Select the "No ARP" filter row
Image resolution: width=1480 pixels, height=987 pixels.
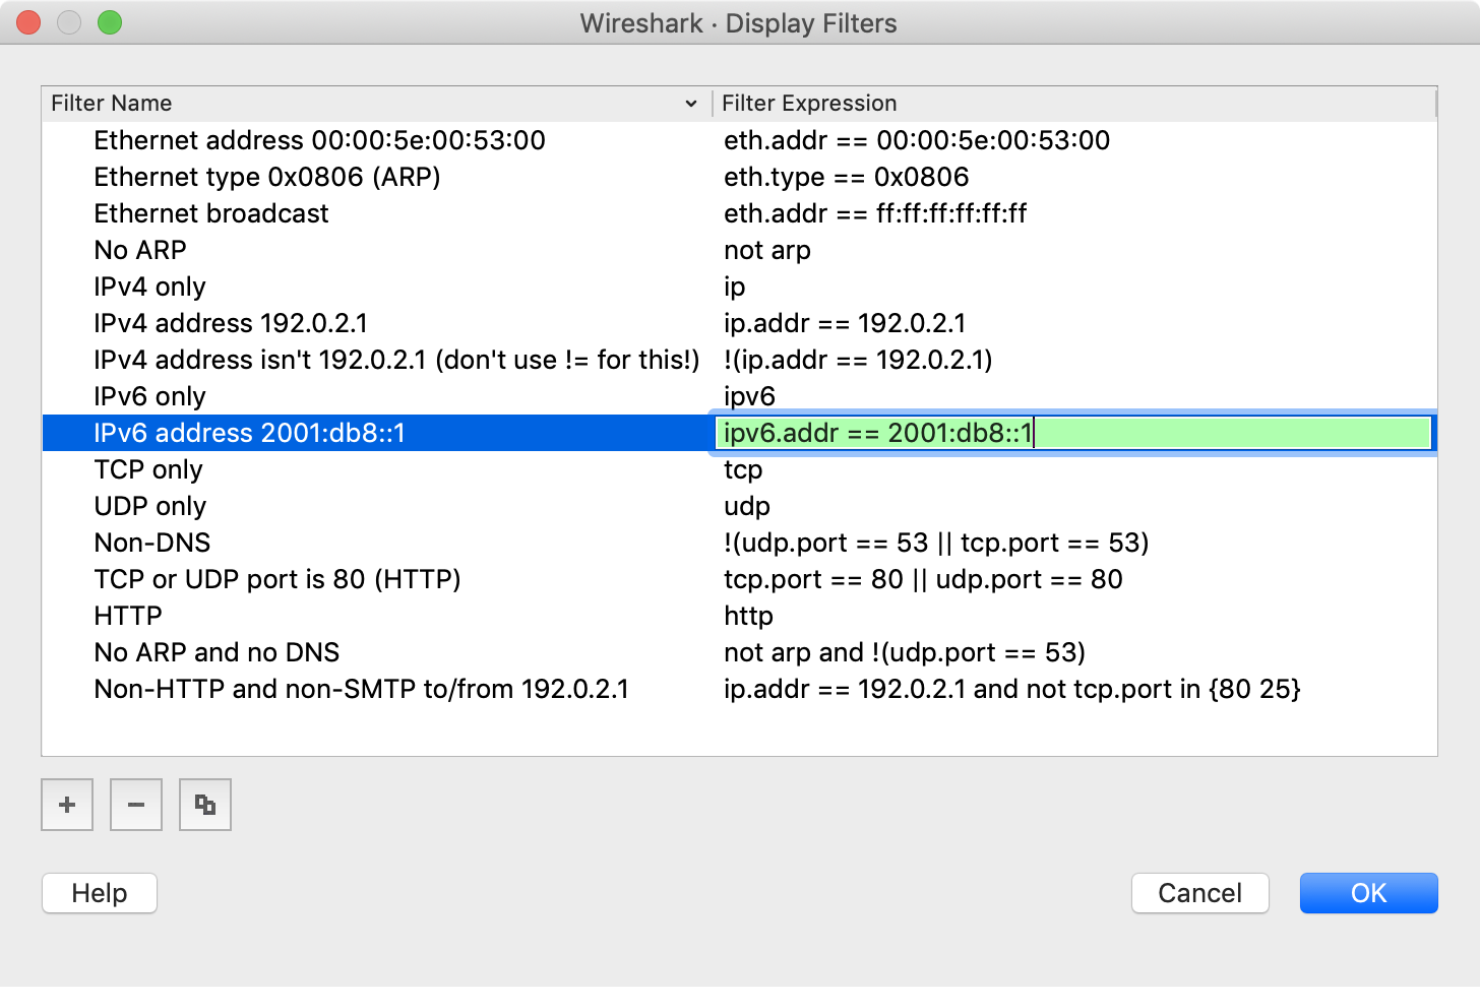click(138, 250)
